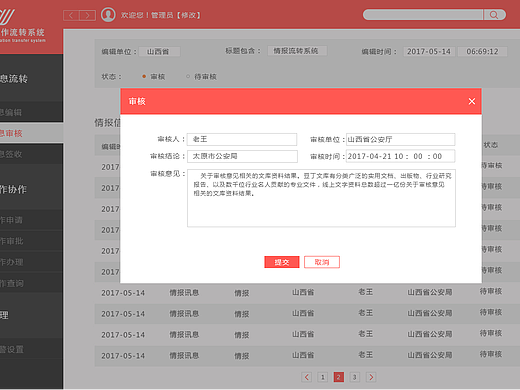Click the 审核单位 input containing 山西省公安厅

coord(400,139)
